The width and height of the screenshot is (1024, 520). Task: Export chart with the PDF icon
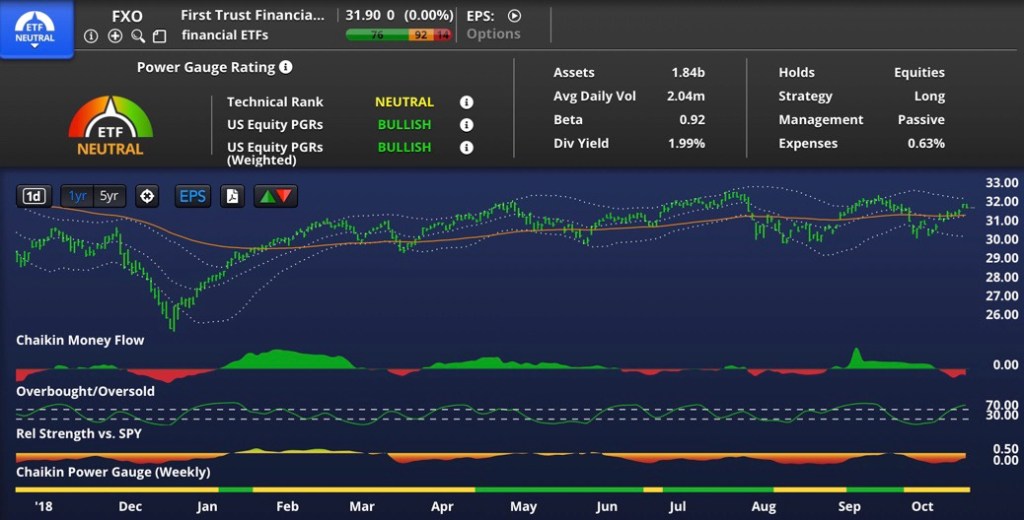pos(232,196)
